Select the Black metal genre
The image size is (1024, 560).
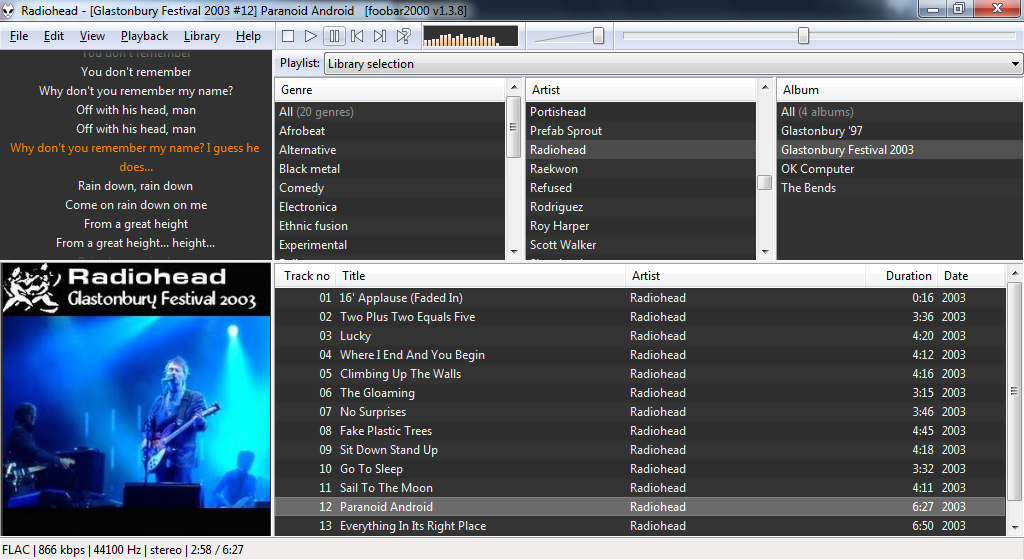[x=390, y=169]
